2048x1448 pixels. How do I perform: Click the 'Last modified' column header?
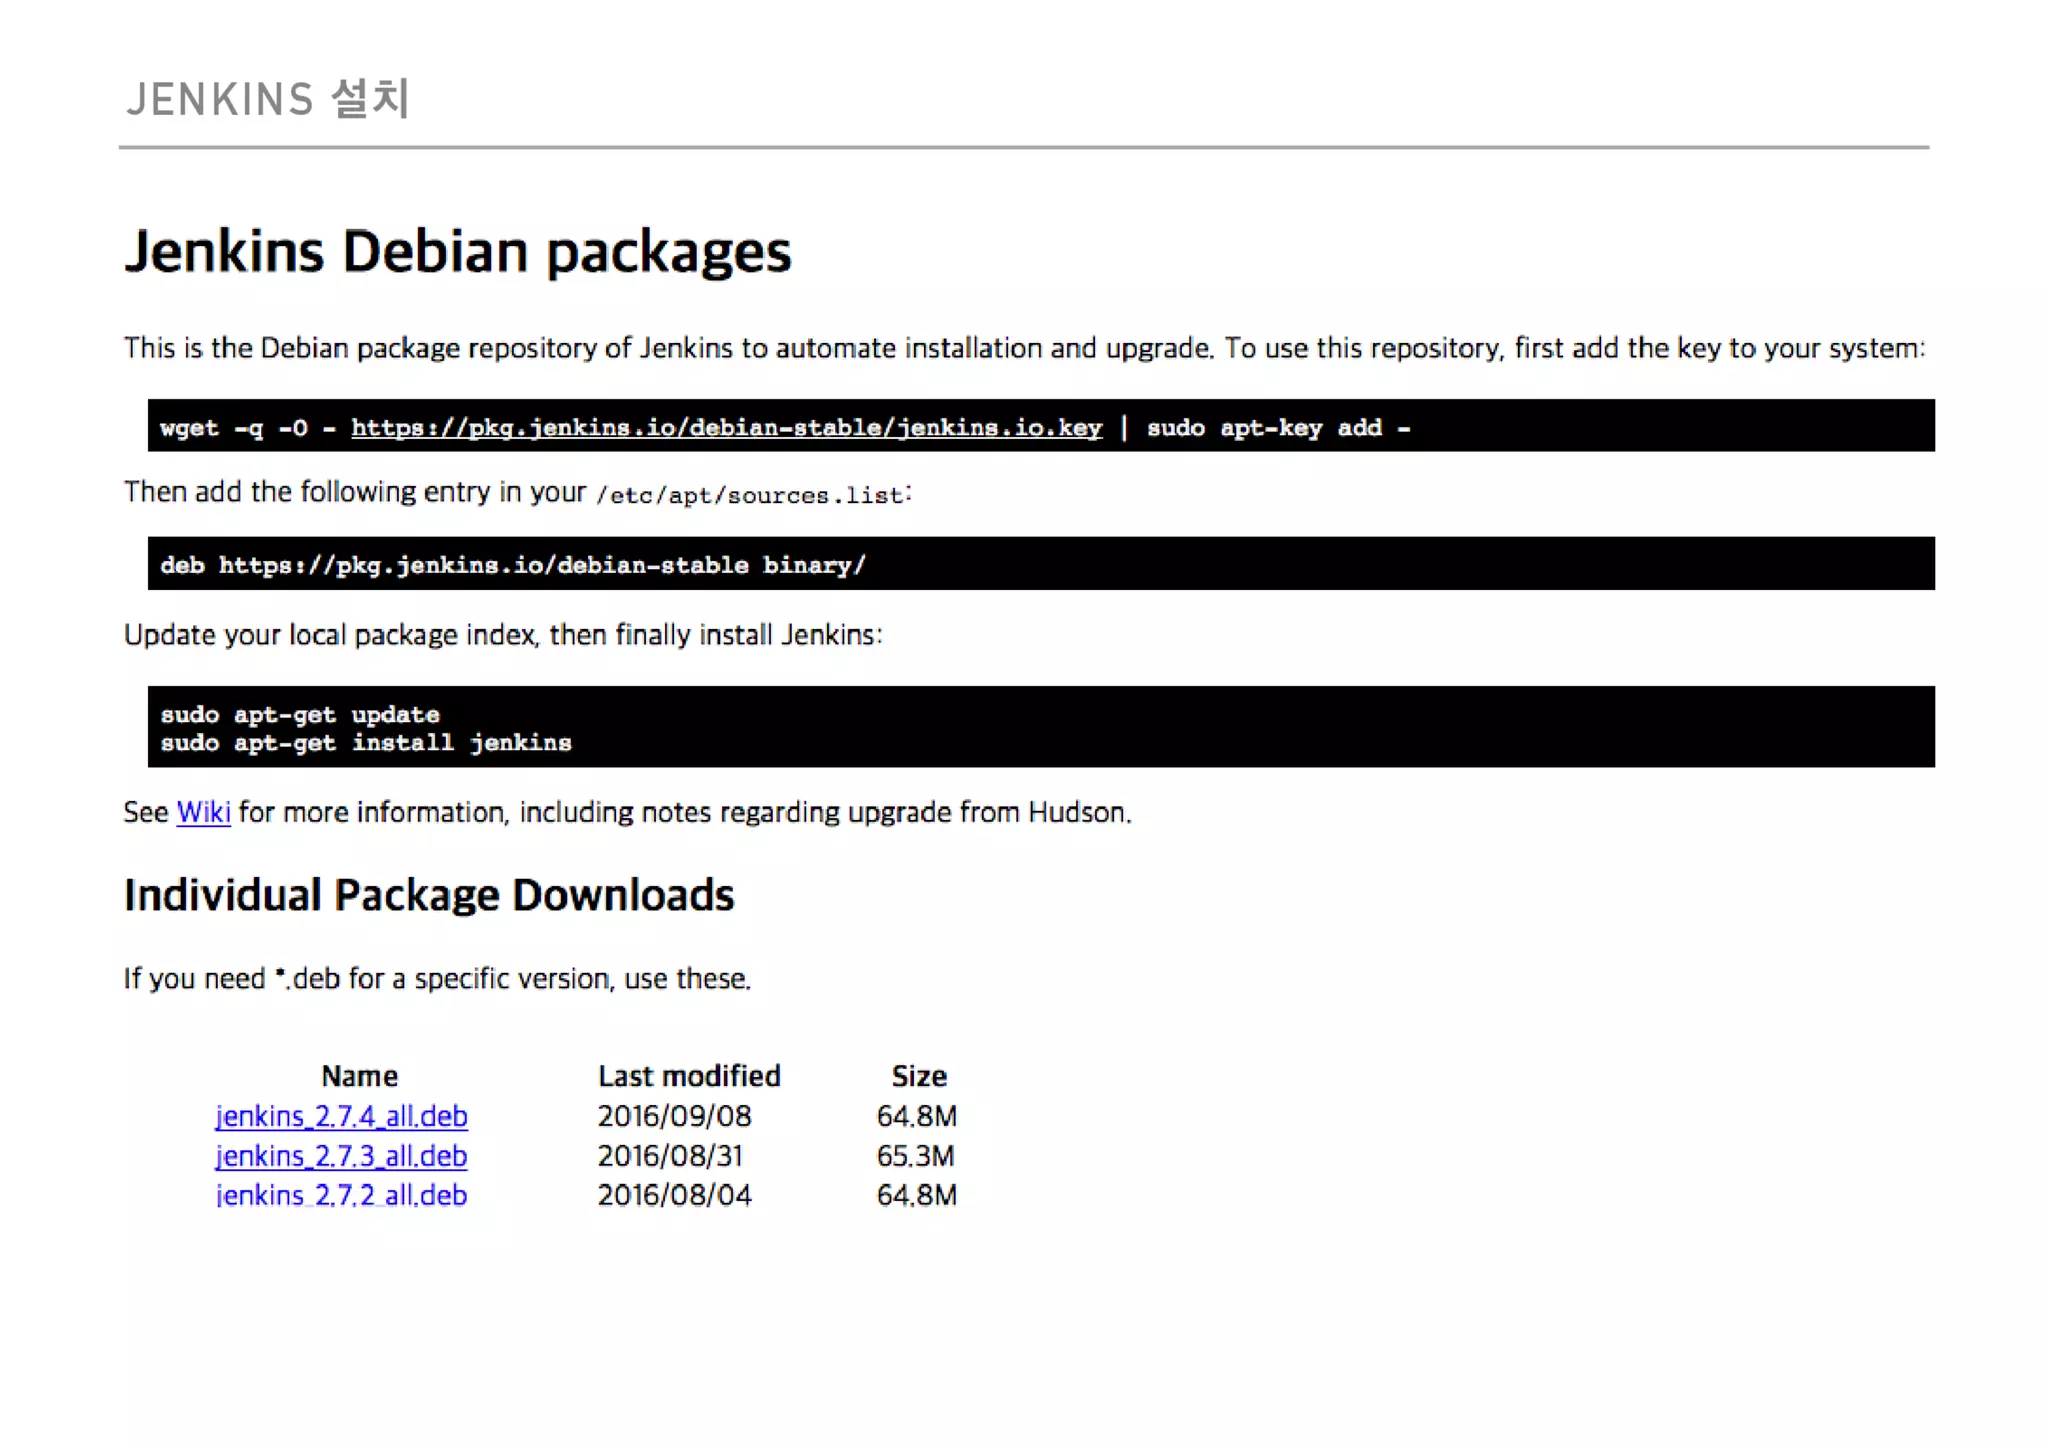(689, 1076)
